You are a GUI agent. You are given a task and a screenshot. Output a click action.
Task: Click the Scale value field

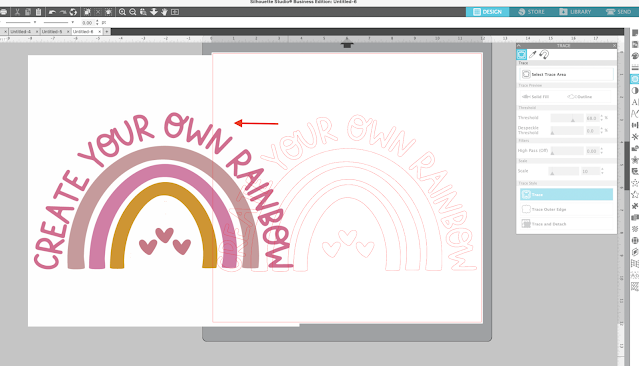coord(590,172)
